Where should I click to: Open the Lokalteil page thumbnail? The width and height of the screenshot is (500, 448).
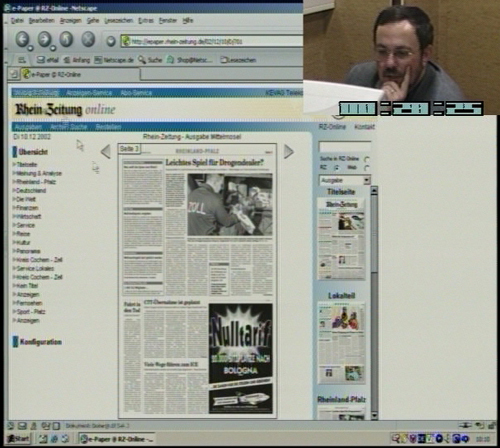point(341,343)
